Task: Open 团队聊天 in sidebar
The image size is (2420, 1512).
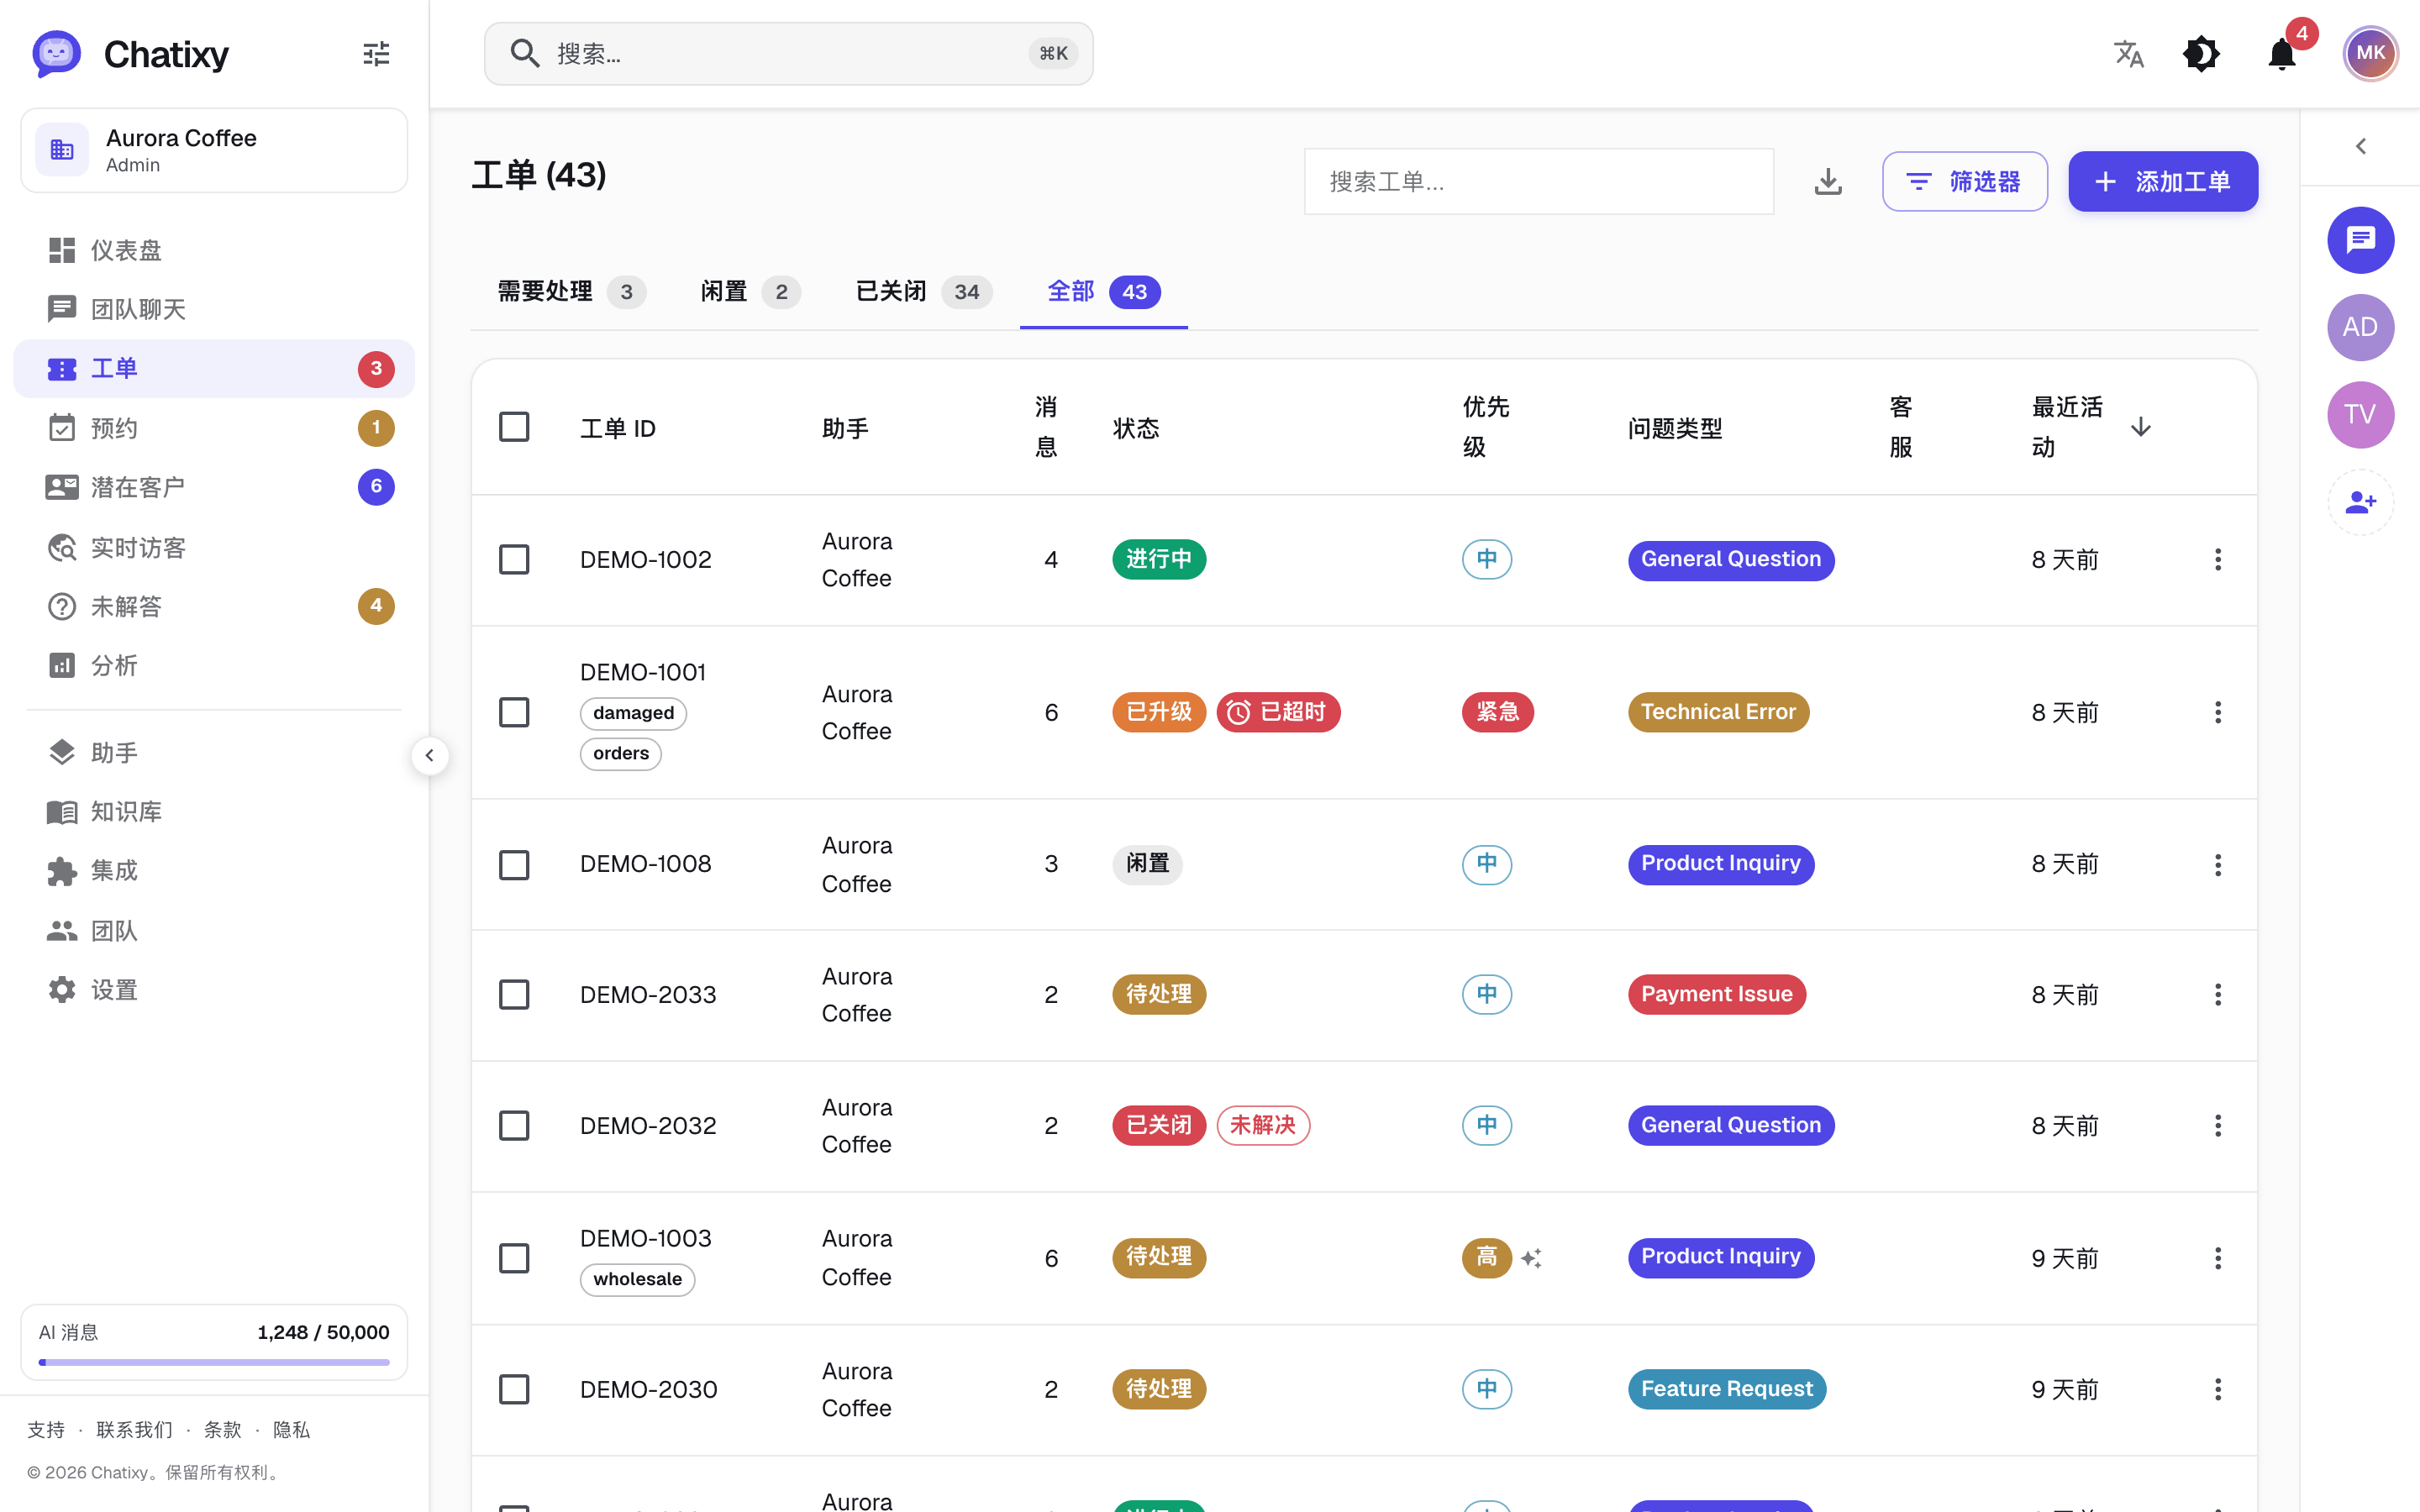Action: (x=214, y=309)
